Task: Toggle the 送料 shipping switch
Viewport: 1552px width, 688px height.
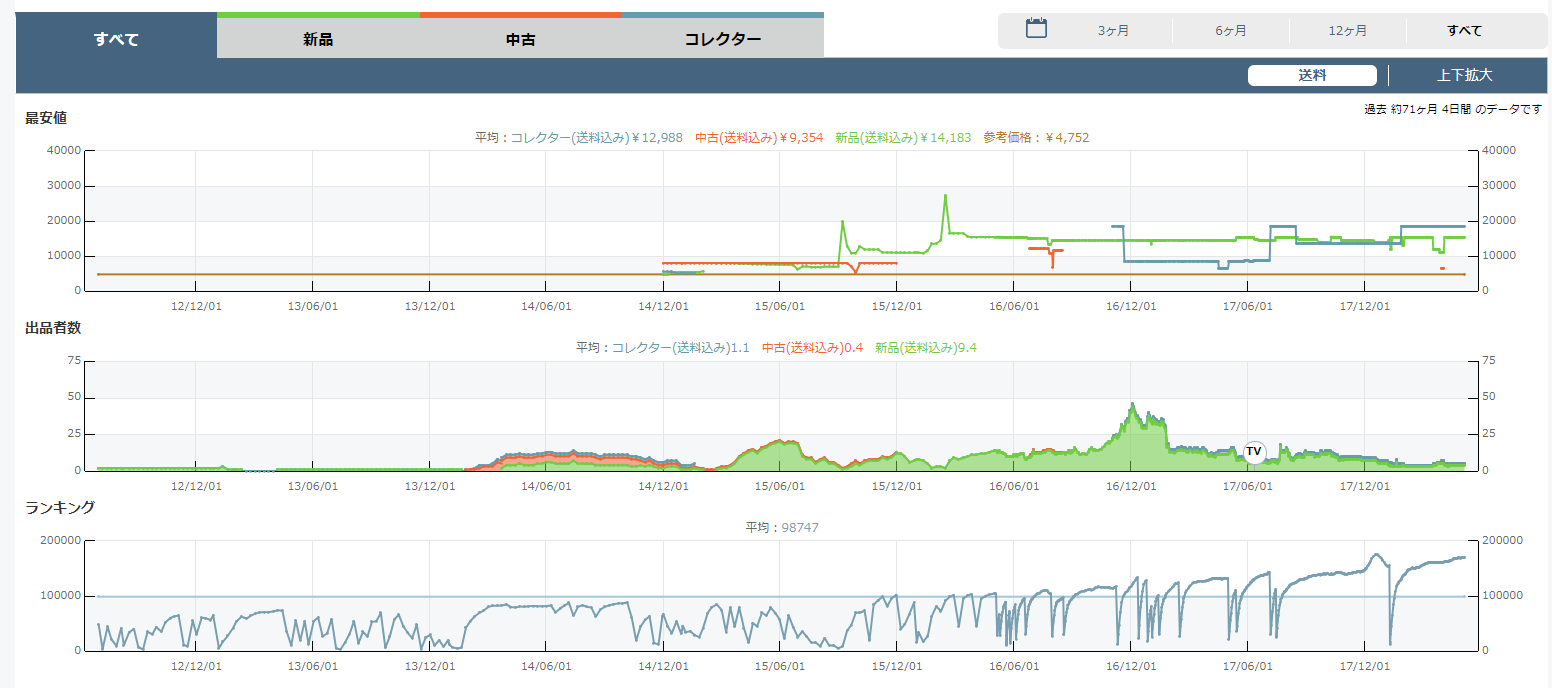Action: [1312, 75]
